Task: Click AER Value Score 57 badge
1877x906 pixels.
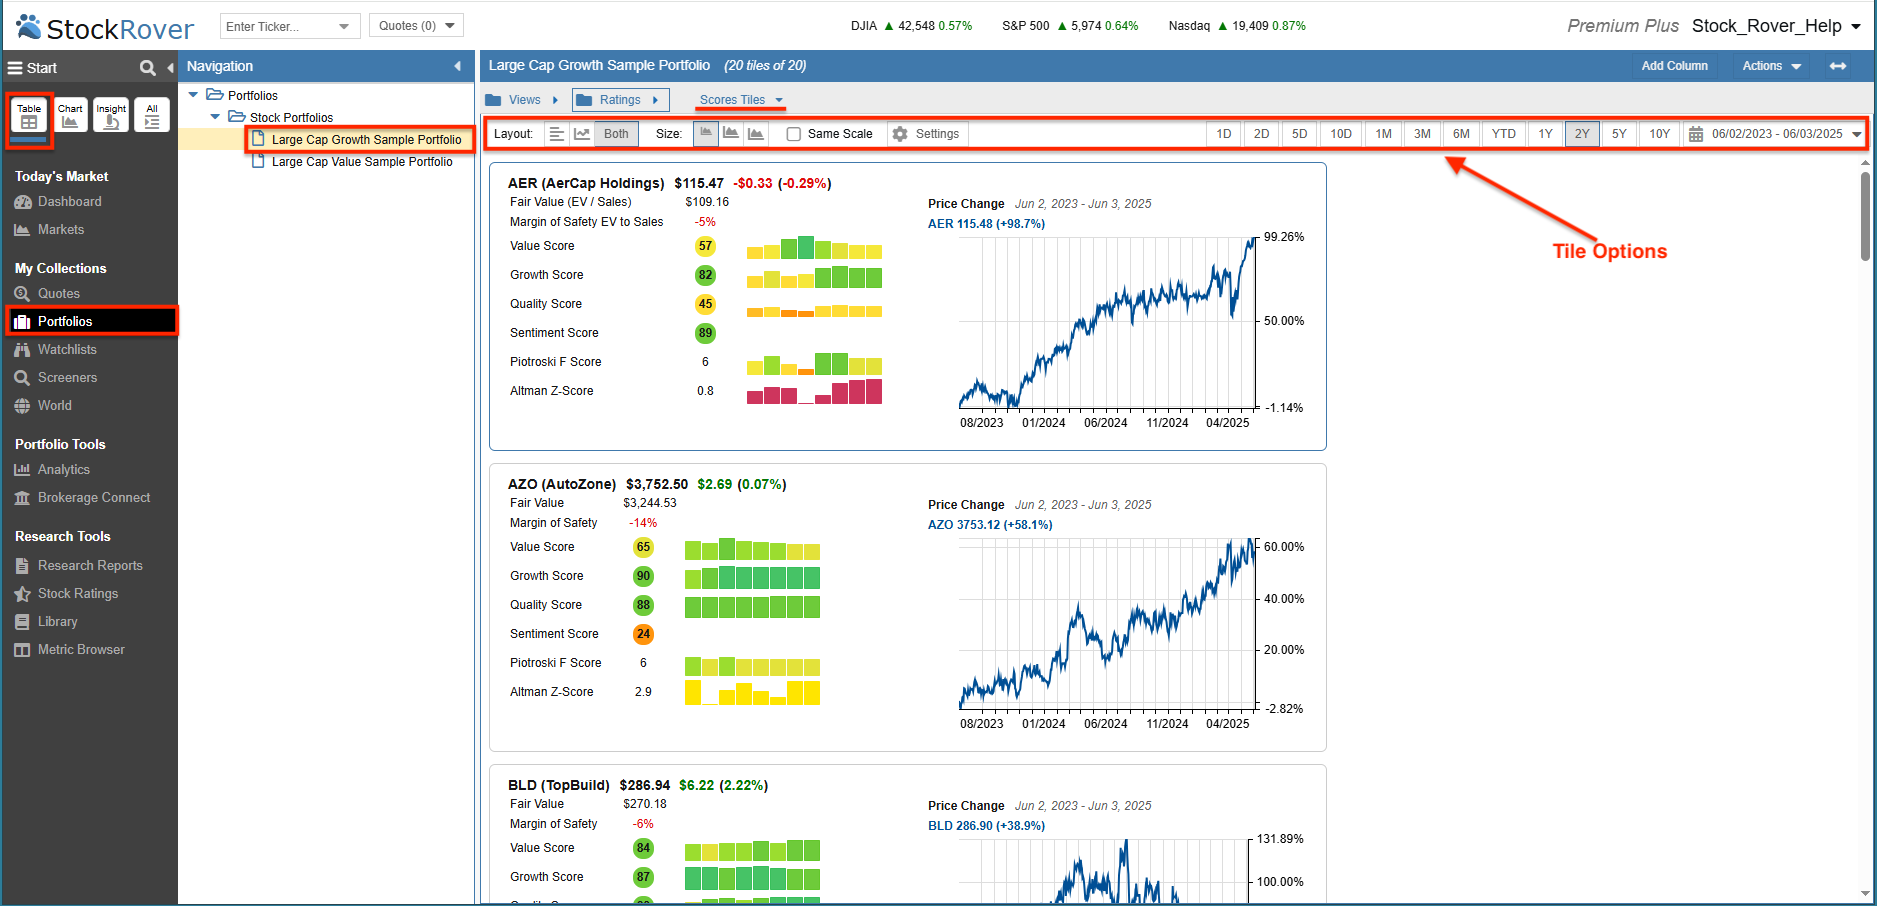Action: click(x=706, y=246)
